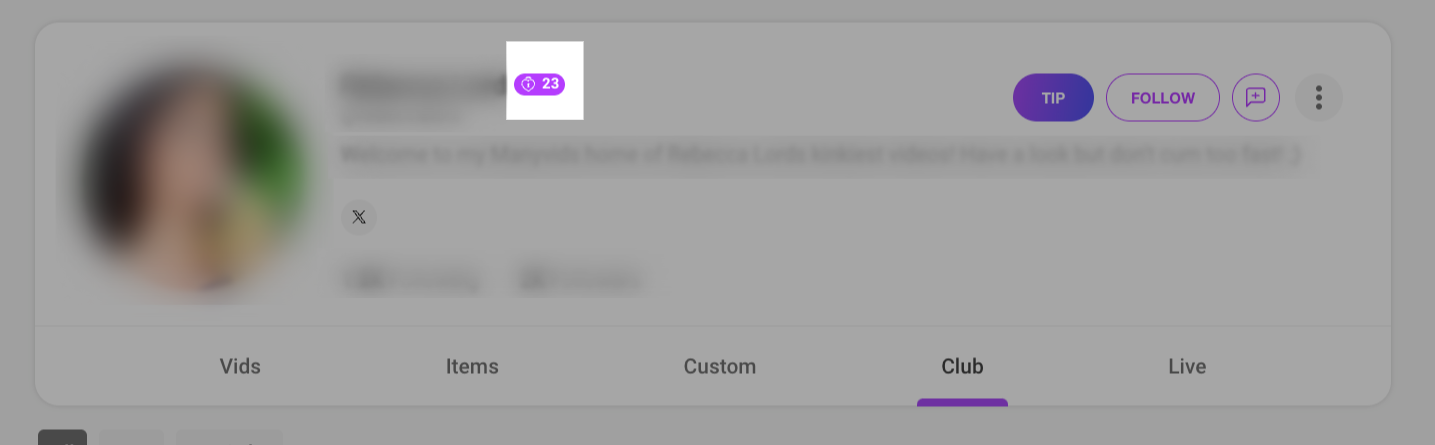Open the Items tab

pos(472,367)
